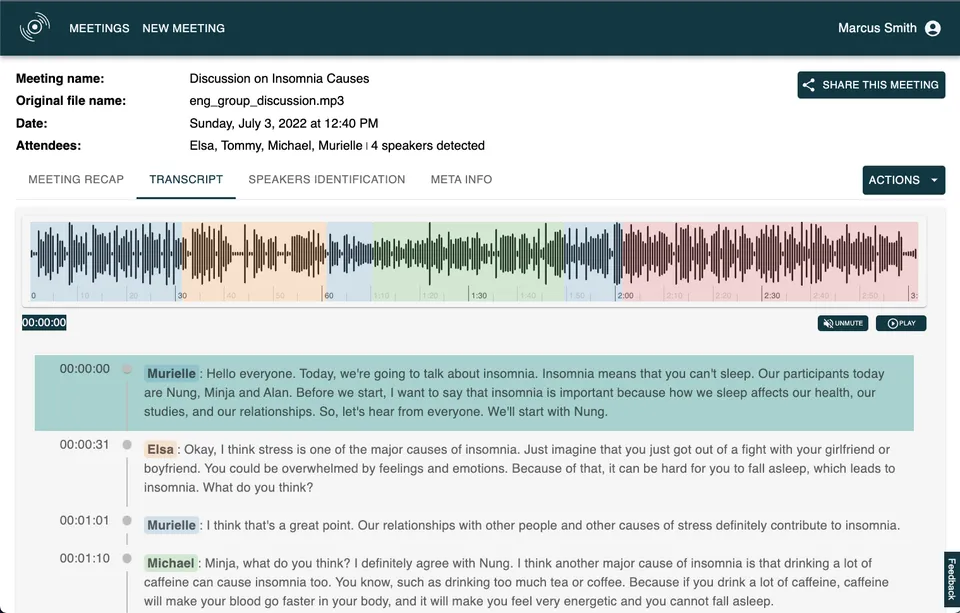This screenshot has width=960, height=613.
Task: Click Elsa's transcript text about stress
Action: coord(519,468)
